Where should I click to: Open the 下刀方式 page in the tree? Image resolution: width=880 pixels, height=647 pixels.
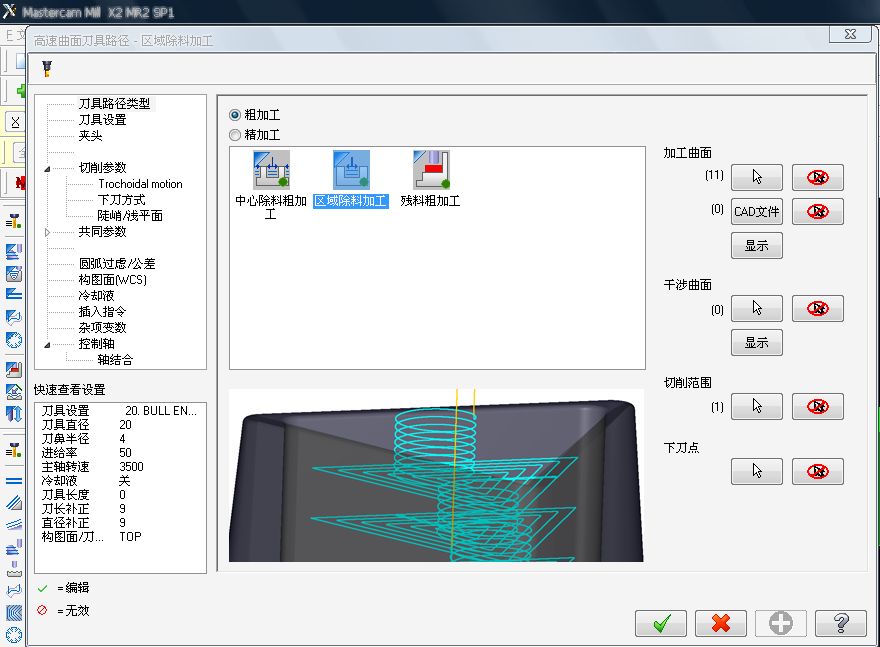(121, 200)
